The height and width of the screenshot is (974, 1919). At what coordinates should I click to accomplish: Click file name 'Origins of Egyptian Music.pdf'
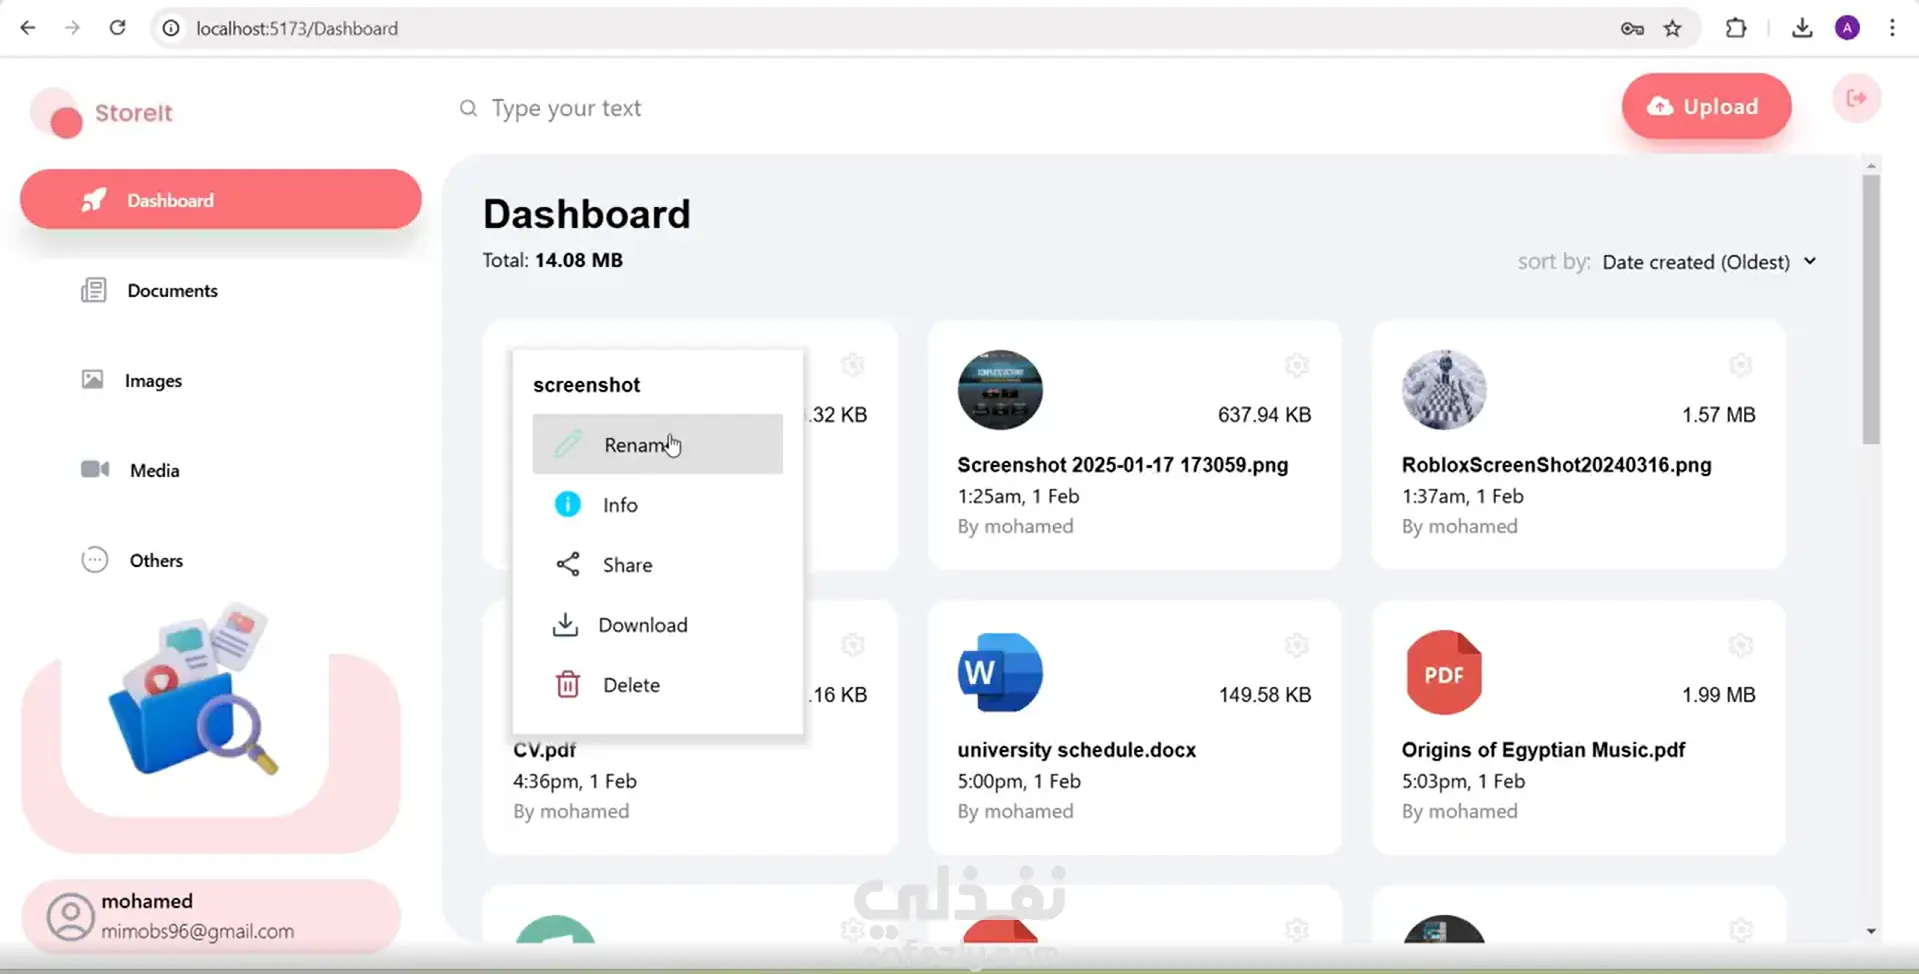(1543, 750)
